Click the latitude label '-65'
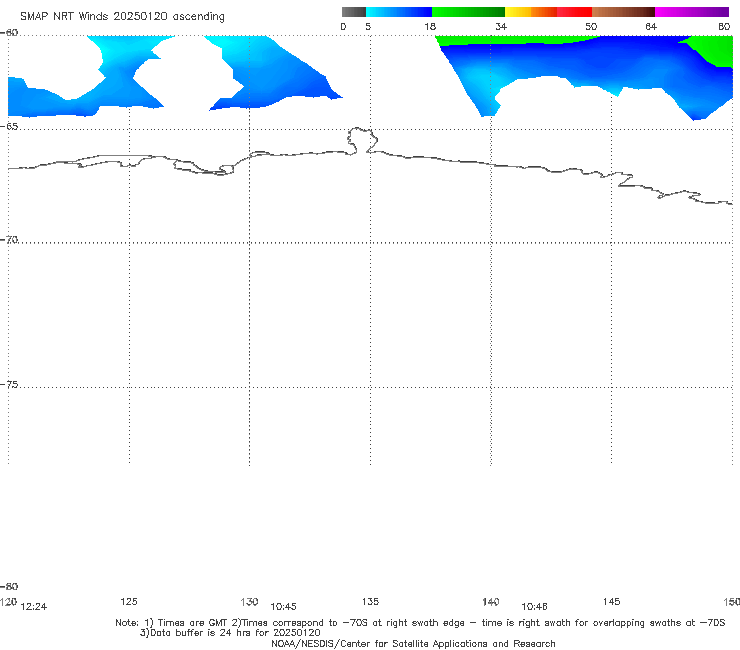Image resolution: width=740 pixels, height=650 pixels. [x=9, y=127]
